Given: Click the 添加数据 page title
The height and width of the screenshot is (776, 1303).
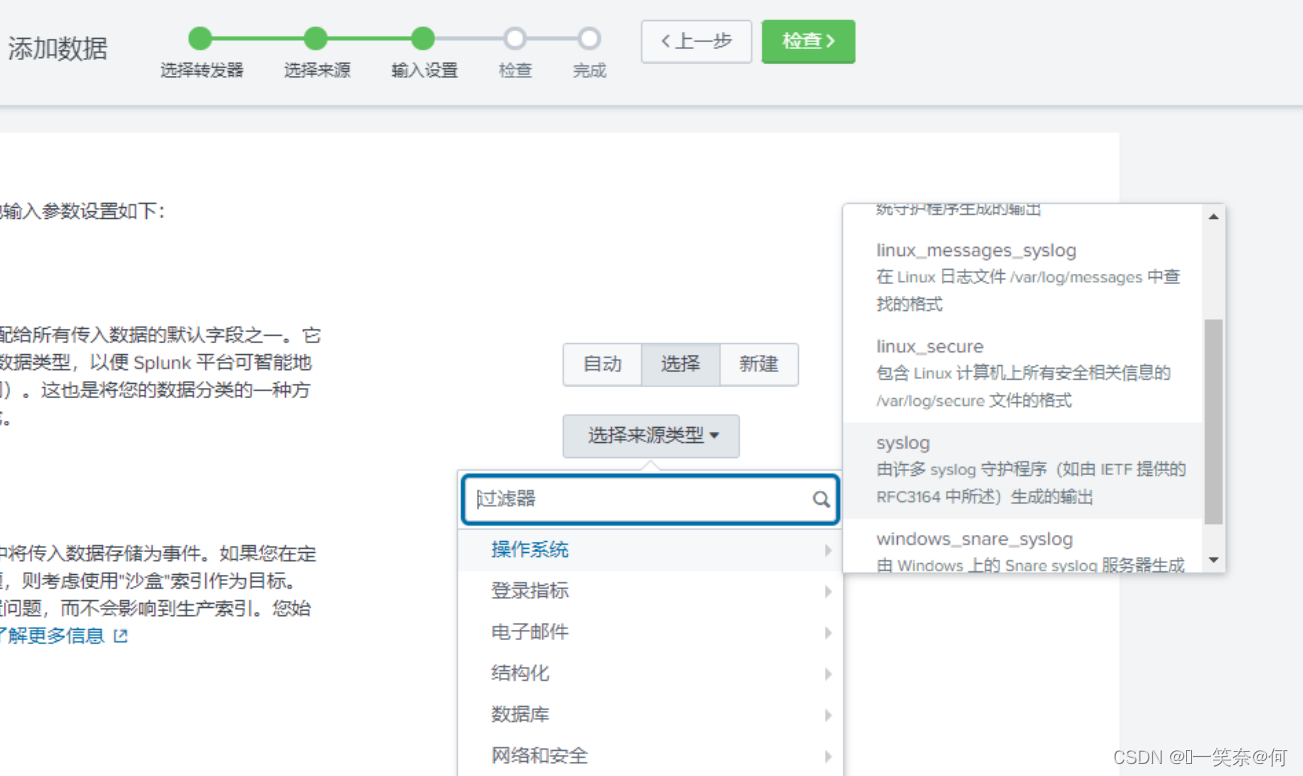Looking at the screenshot, I should pos(58,48).
